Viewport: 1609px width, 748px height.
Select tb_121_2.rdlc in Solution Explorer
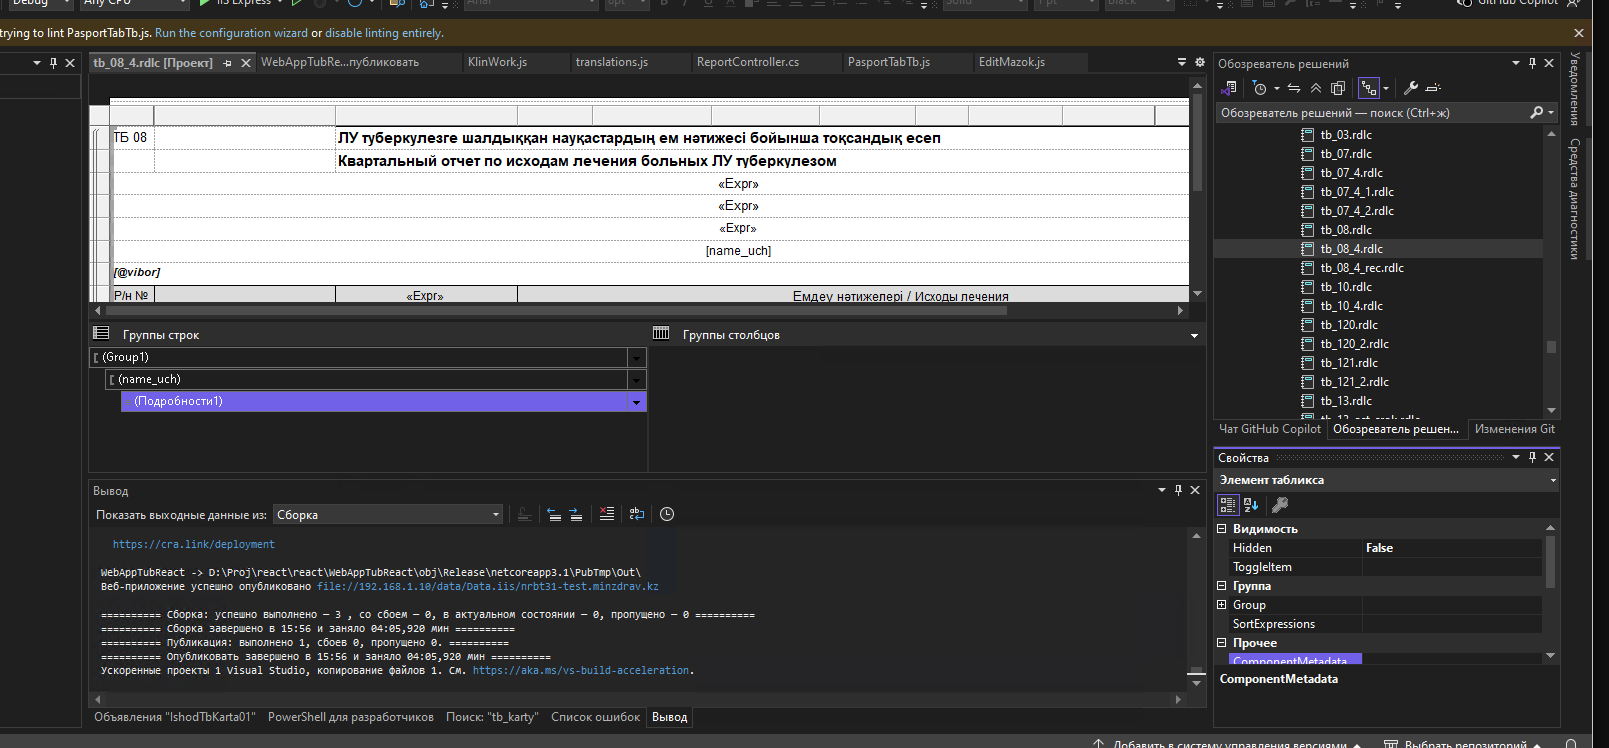pos(1354,382)
